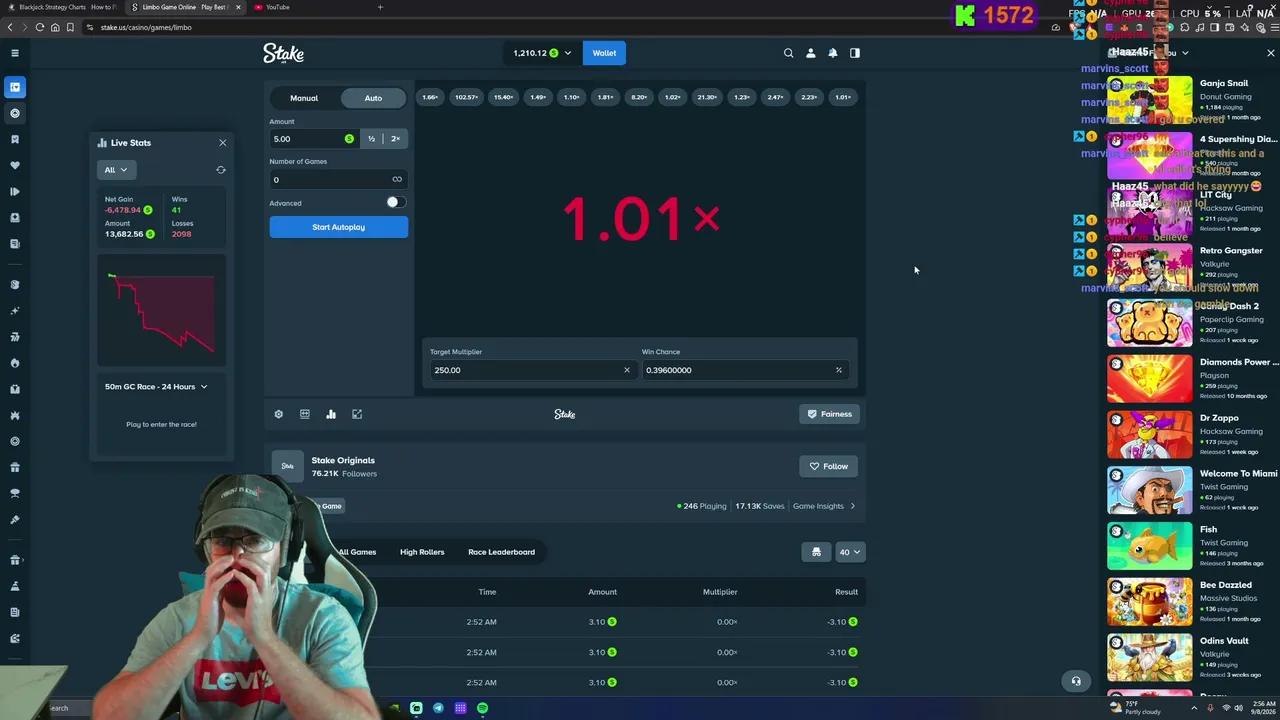Image resolution: width=1280 pixels, height=720 pixels.
Task: Click the gift icon in the left sidebar
Action: (x=15, y=467)
